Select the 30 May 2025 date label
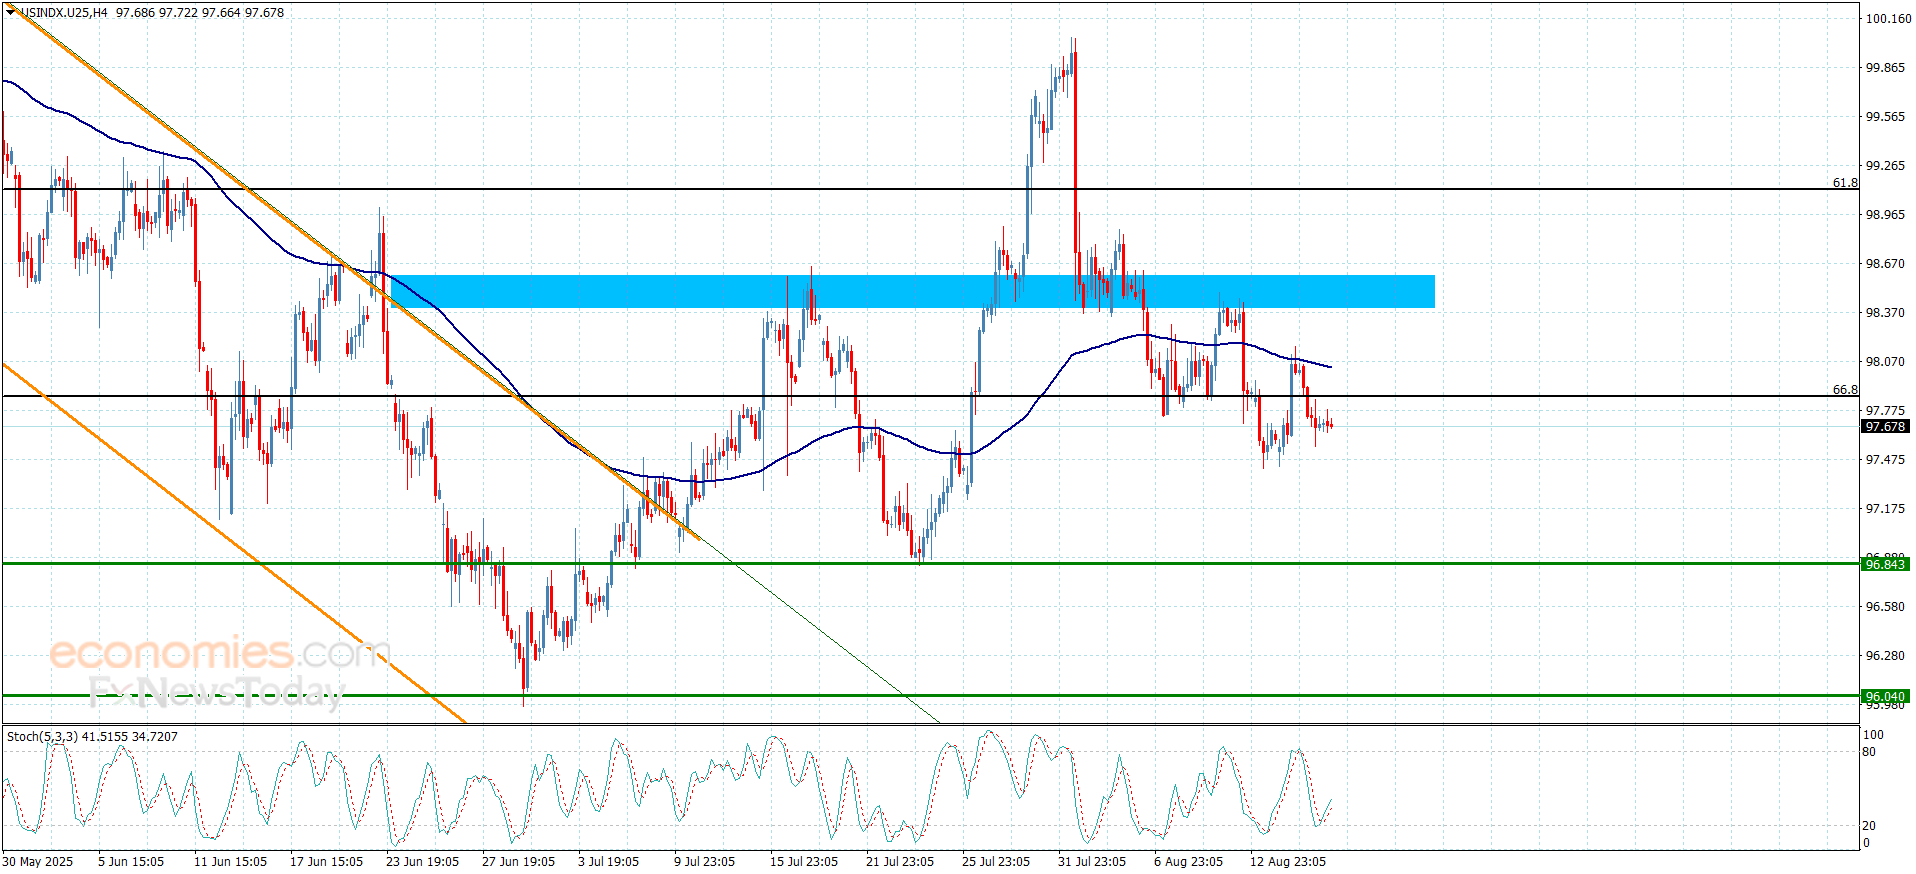 click(x=38, y=862)
